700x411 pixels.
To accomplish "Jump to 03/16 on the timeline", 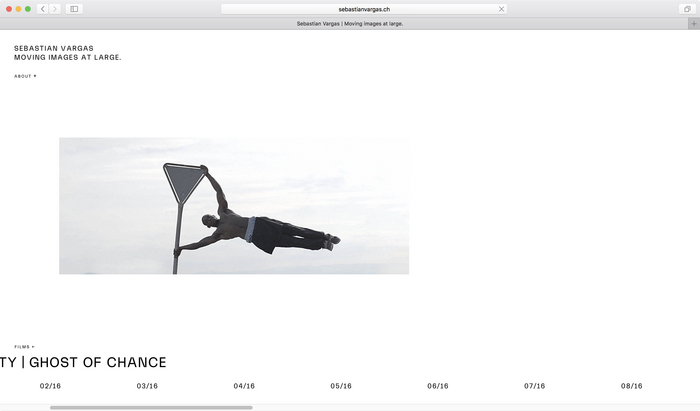I will pyautogui.click(x=147, y=386).
